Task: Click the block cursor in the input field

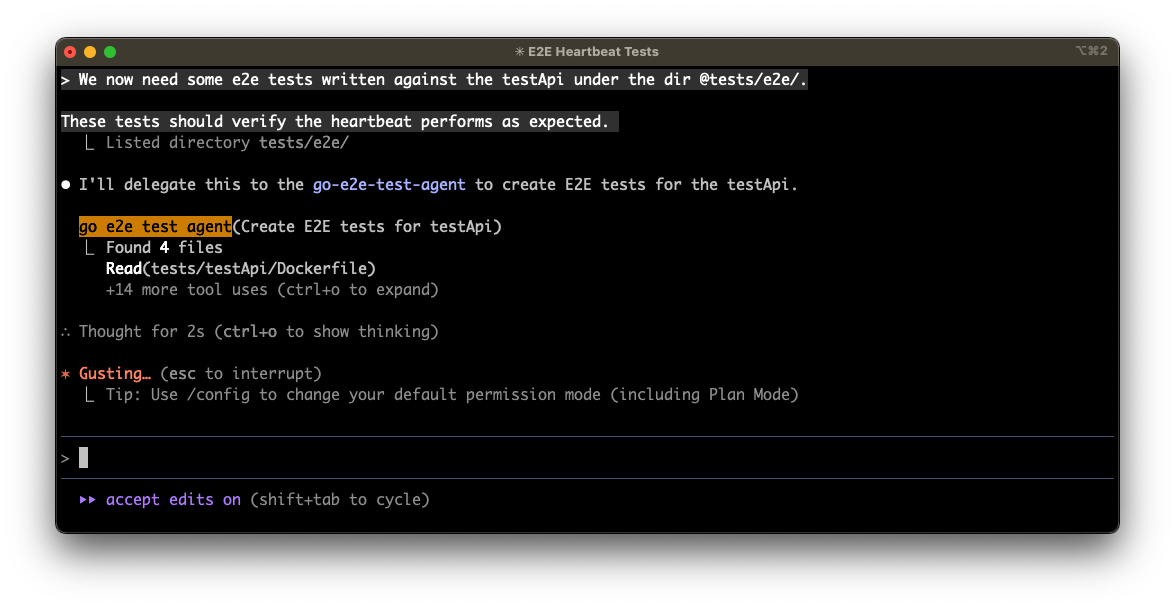Action: pos(84,457)
